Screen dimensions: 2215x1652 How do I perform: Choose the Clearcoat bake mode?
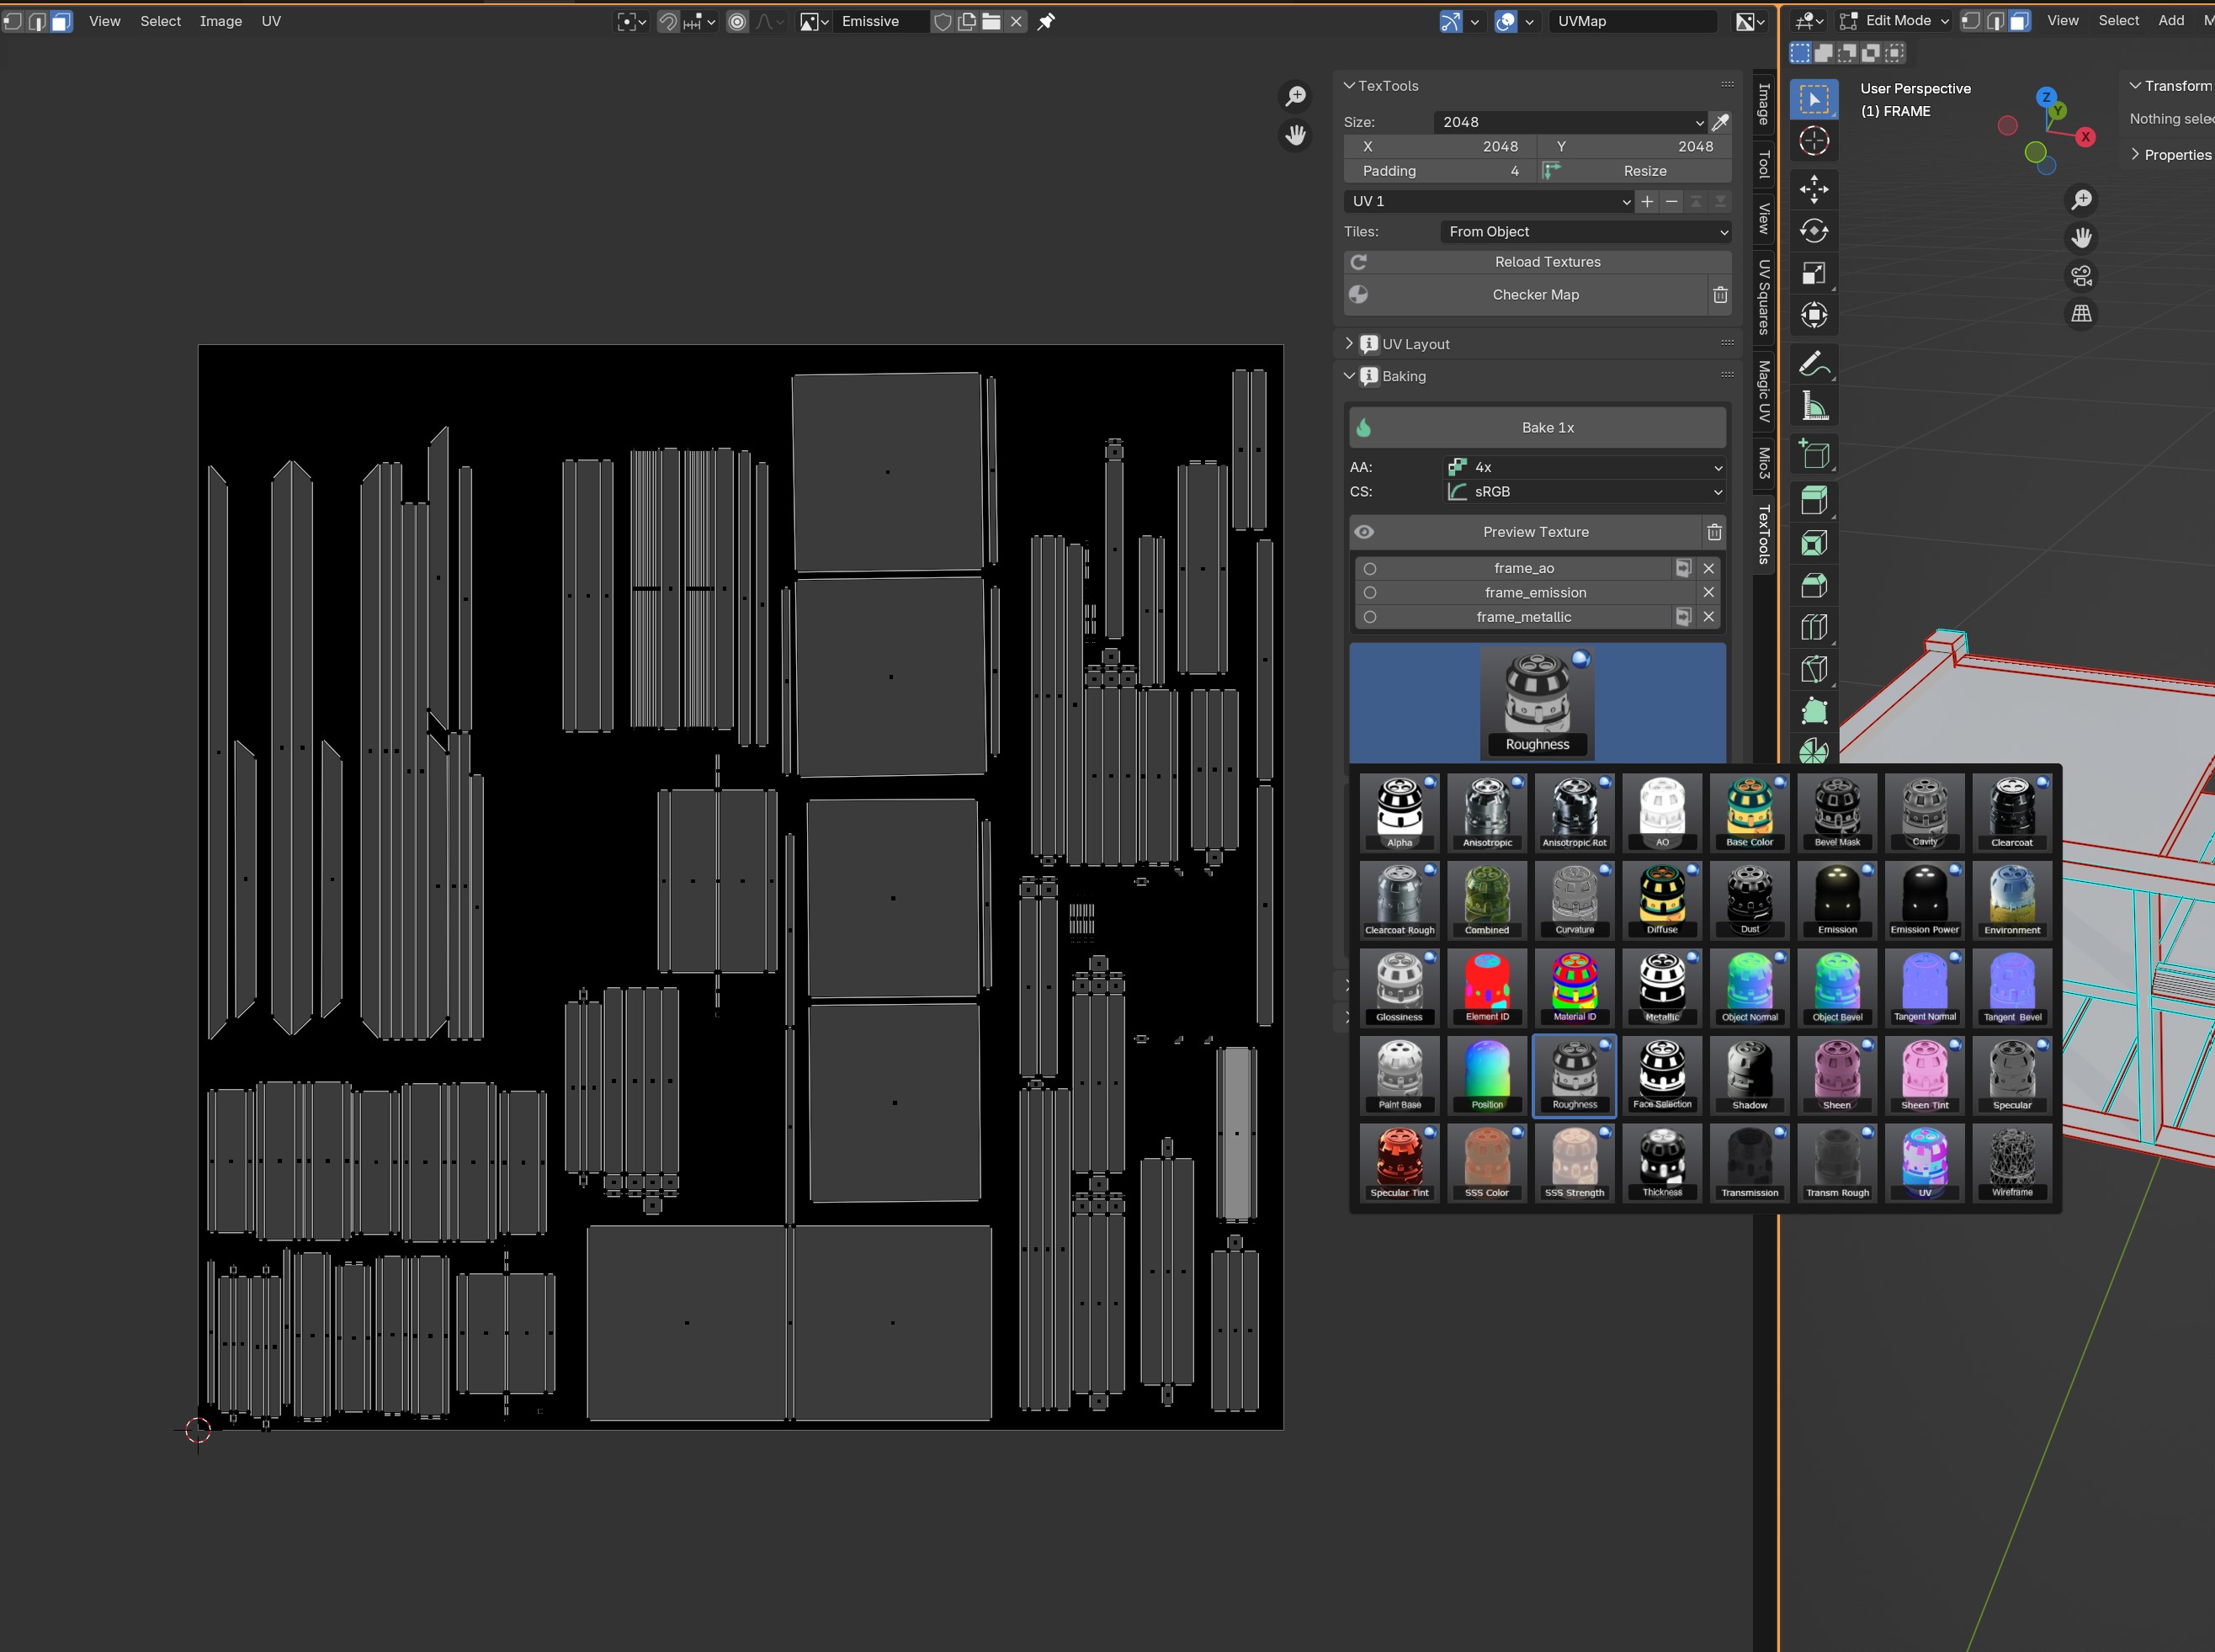coord(2012,813)
